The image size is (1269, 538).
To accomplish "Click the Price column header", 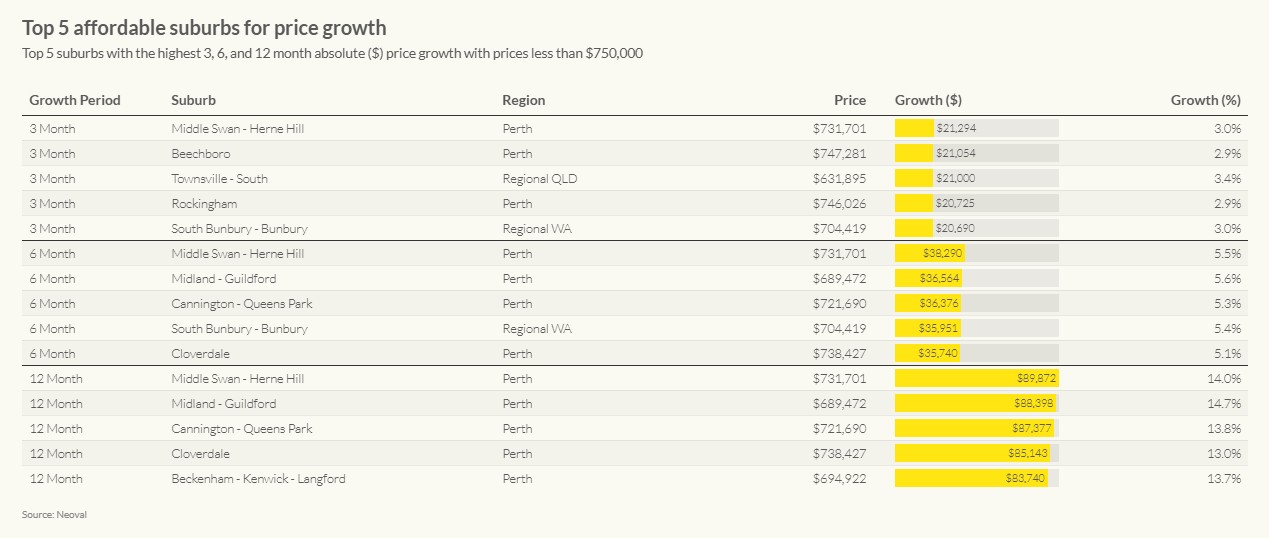I will (850, 100).
